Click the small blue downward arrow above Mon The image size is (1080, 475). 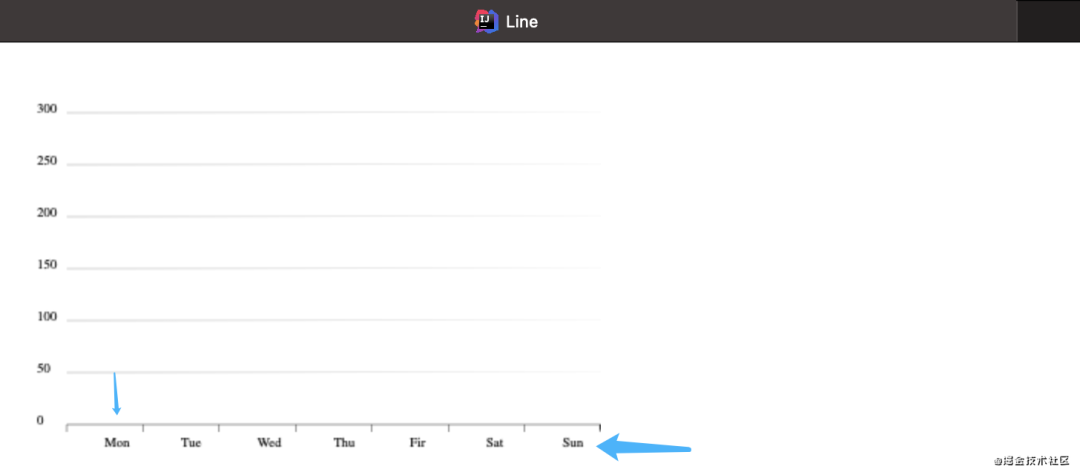[x=116, y=394]
